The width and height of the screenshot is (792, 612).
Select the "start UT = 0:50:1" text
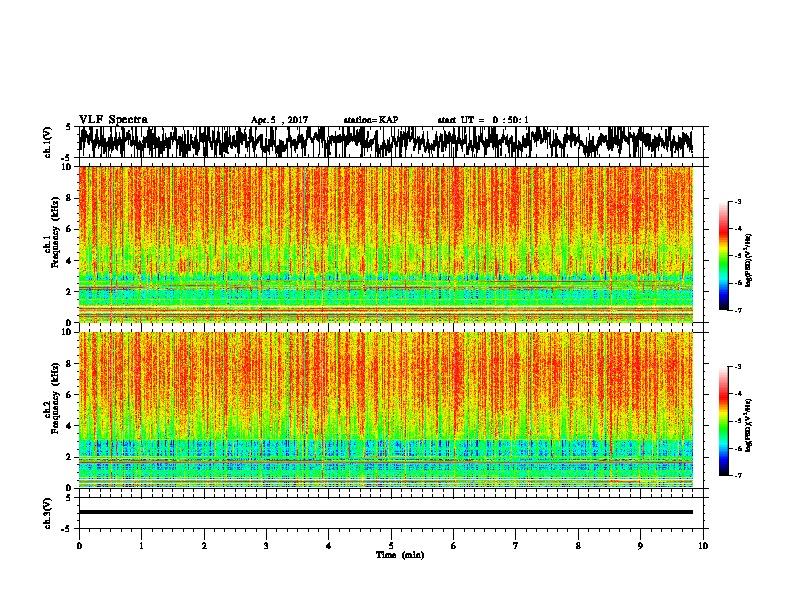pos(483,120)
